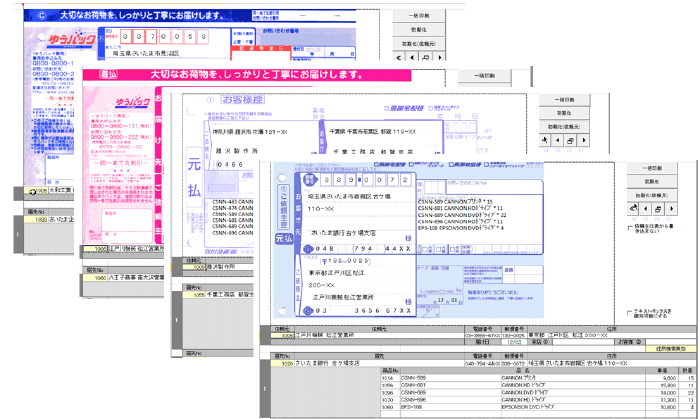
Task: Click next arrow in back blue Yu-Pack window
Action: [439, 57]
